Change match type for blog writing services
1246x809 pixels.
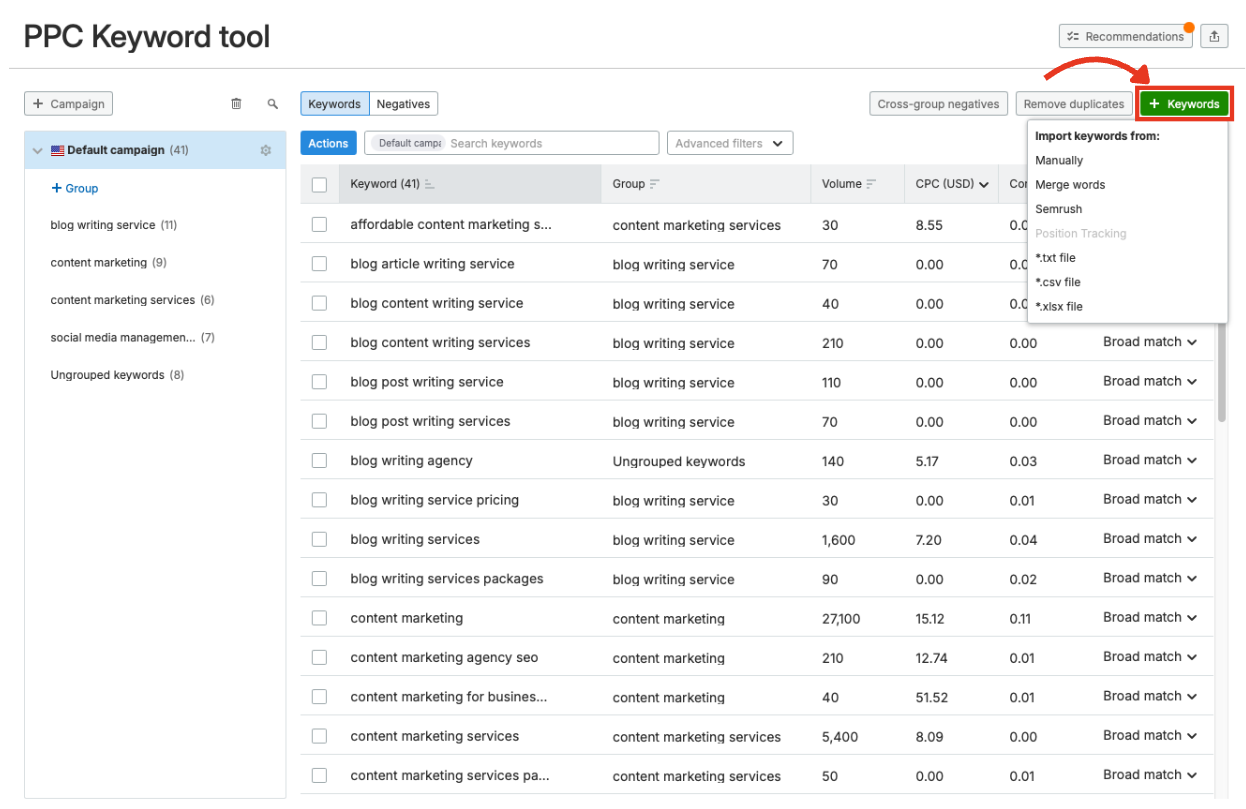click(x=1149, y=538)
